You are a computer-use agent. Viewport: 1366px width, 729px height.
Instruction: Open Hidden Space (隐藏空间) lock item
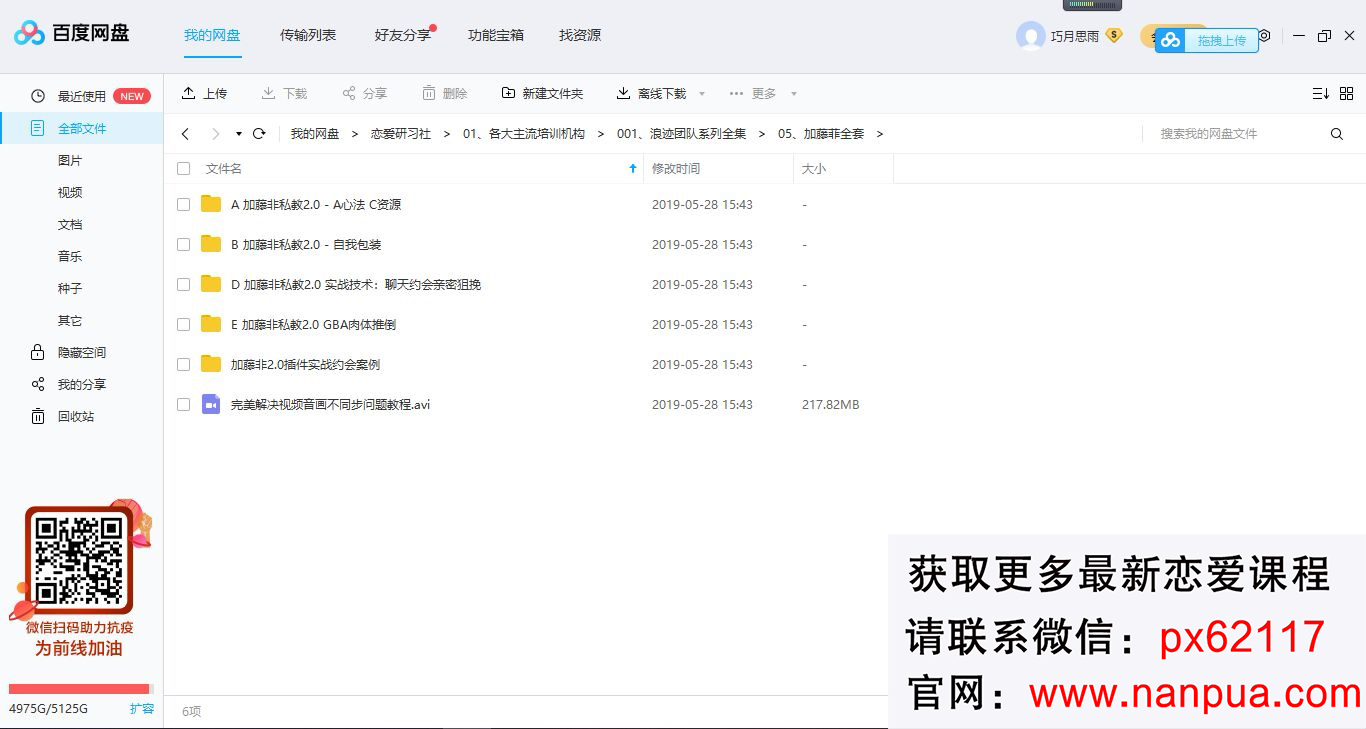pos(80,352)
